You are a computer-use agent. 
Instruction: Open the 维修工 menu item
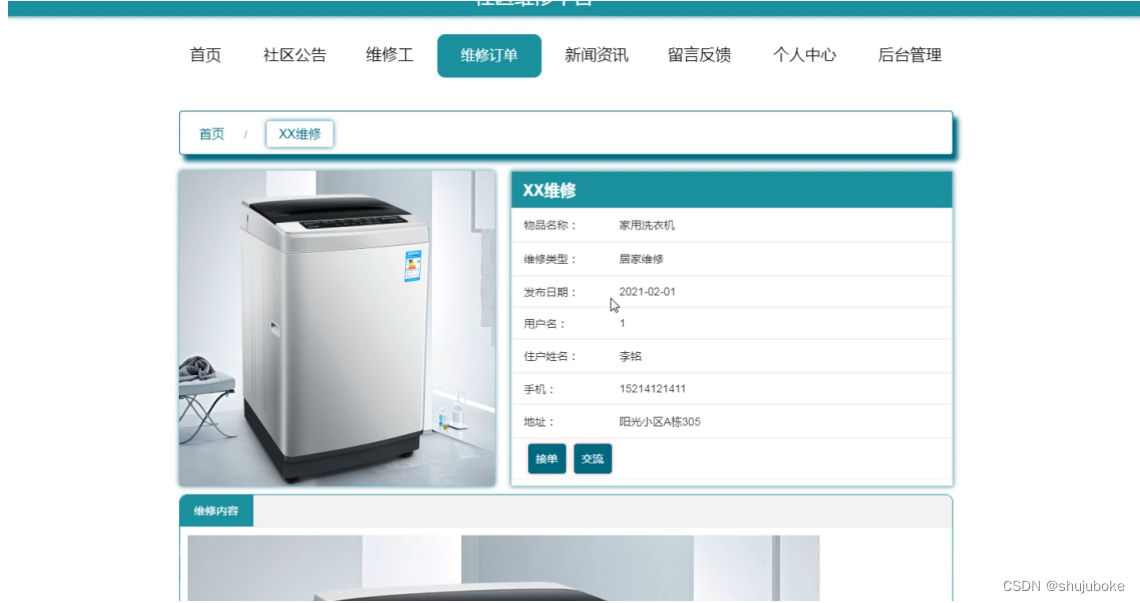point(389,55)
